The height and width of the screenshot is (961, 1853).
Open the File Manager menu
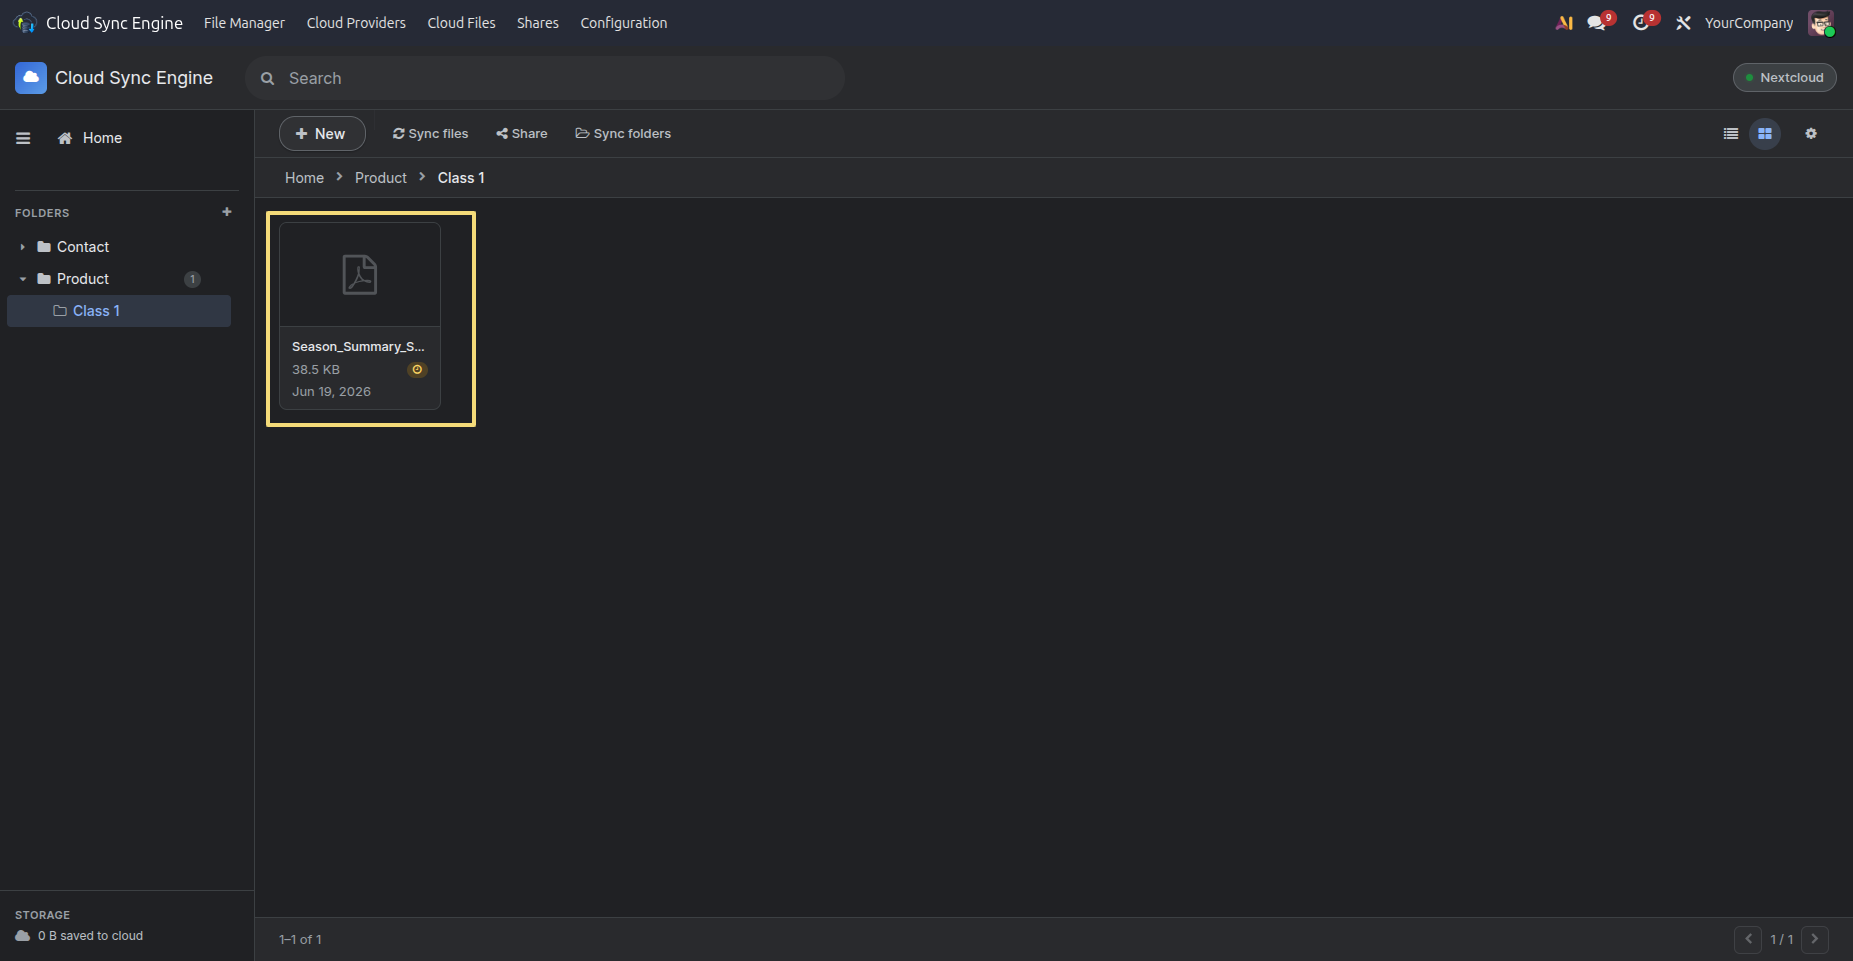[244, 23]
